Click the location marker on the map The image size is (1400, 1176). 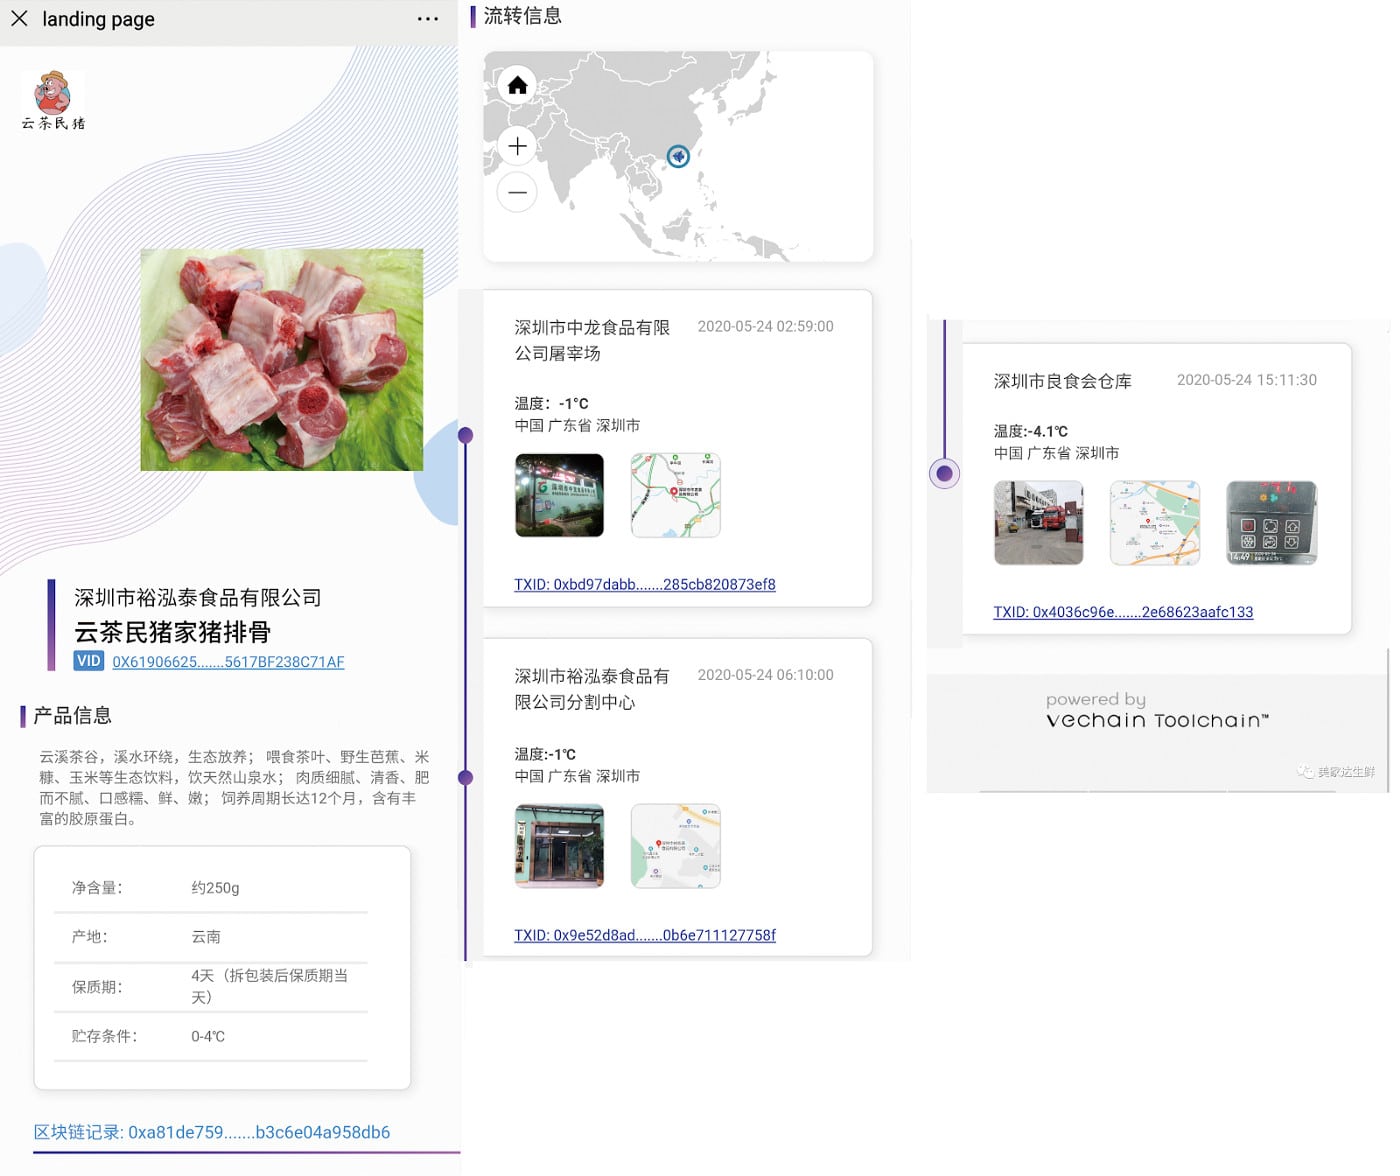tap(678, 156)
